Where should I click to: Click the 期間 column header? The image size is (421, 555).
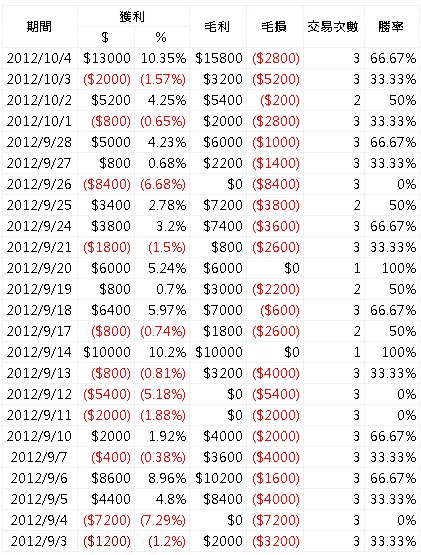[40, 27]
